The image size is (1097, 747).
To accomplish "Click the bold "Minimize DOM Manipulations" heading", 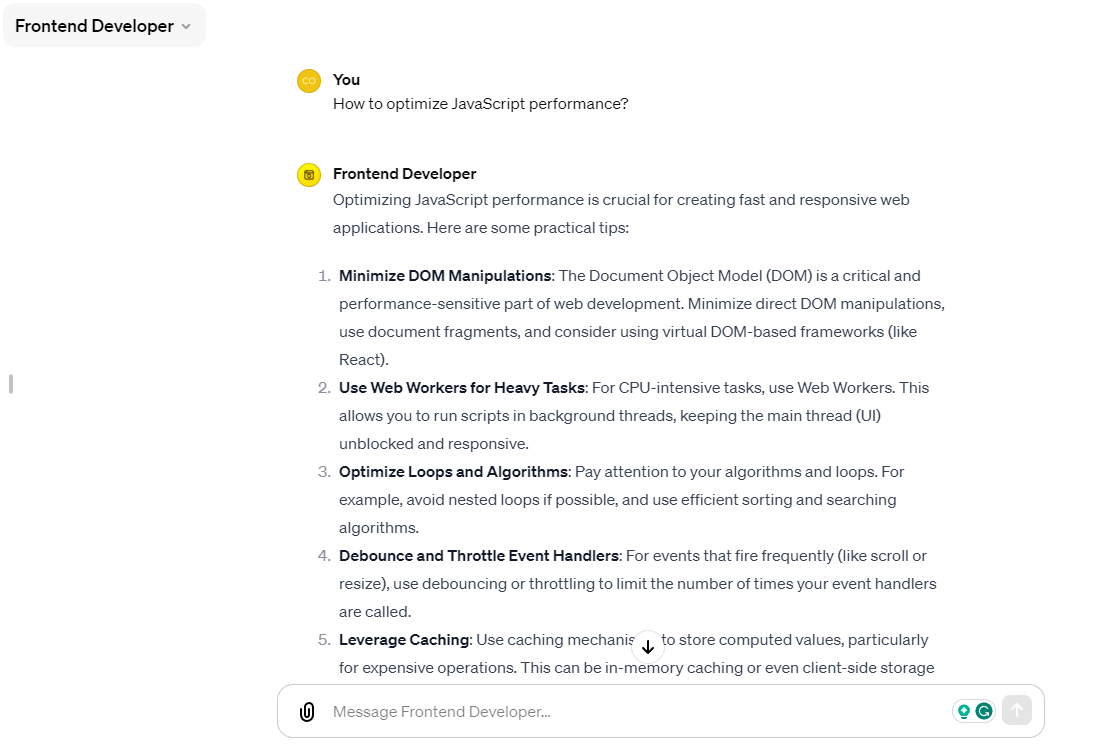I will coord(443,275).
